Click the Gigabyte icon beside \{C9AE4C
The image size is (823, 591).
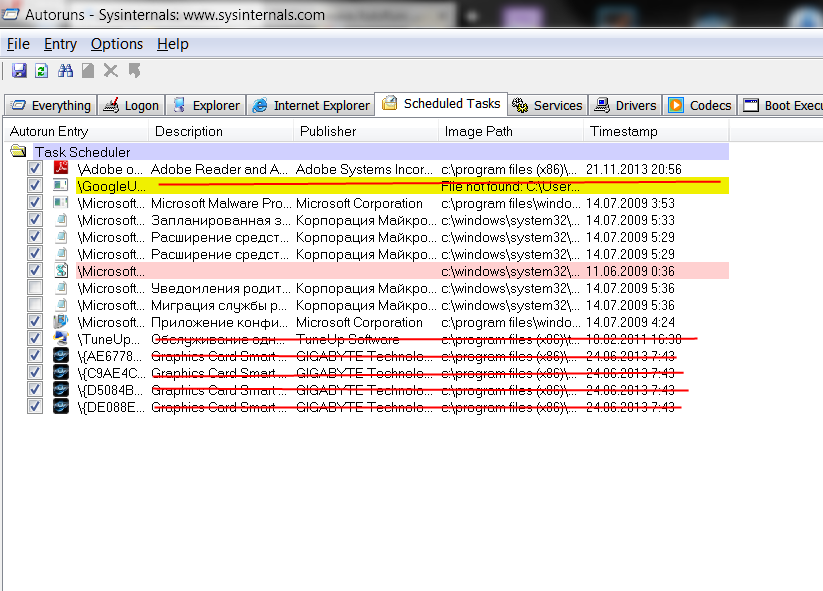click(61, 373)
